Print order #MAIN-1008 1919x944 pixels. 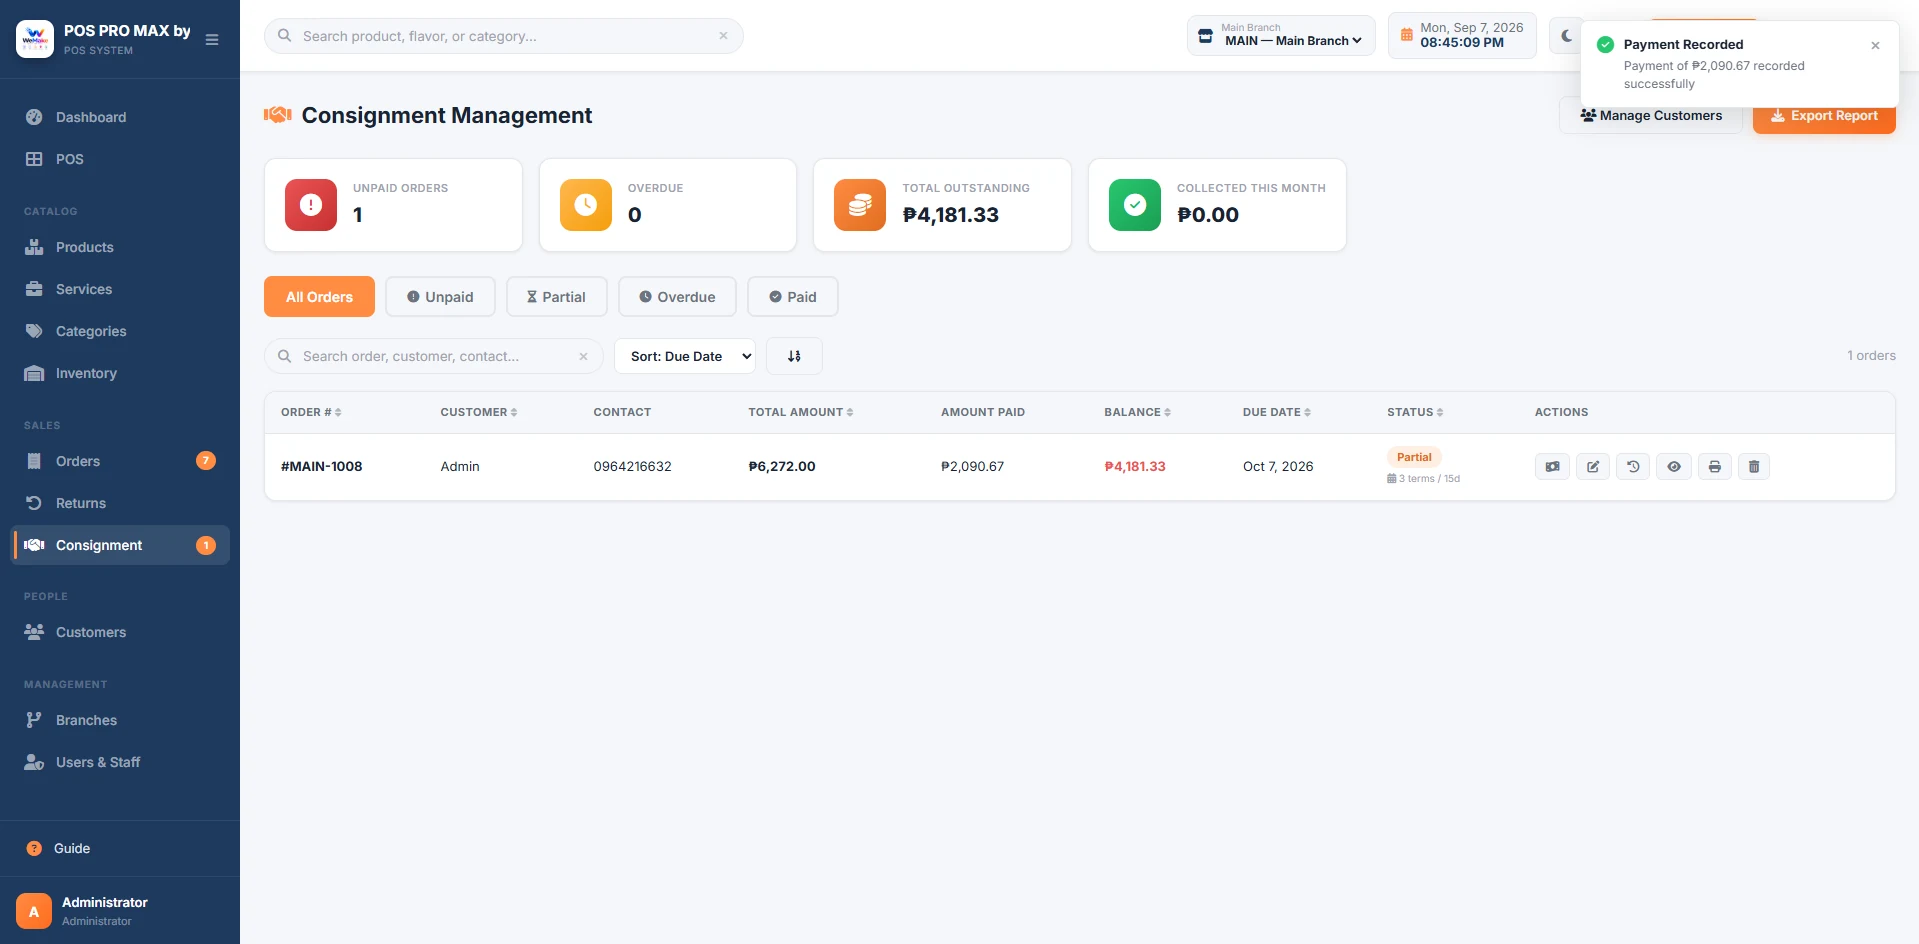(1714, 466)
